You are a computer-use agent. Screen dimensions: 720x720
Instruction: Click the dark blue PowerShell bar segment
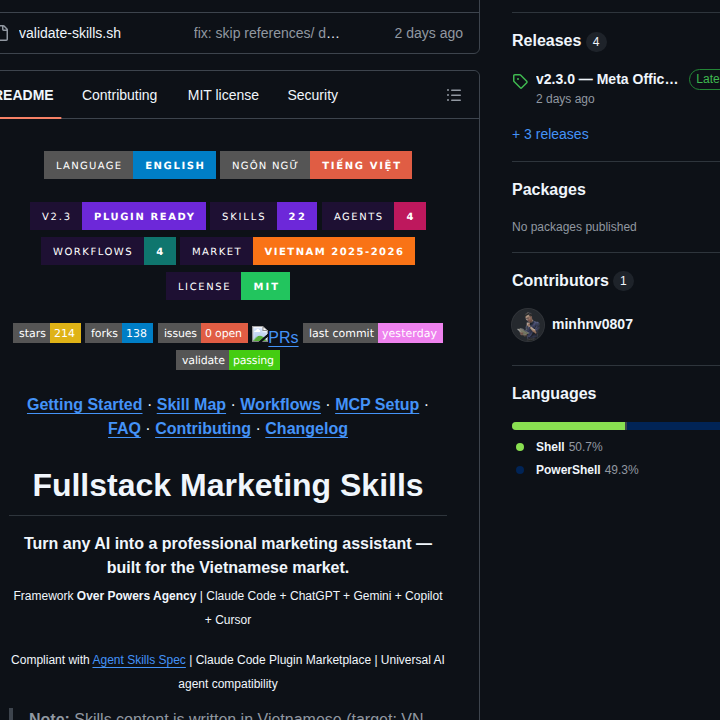pos(673,426)
